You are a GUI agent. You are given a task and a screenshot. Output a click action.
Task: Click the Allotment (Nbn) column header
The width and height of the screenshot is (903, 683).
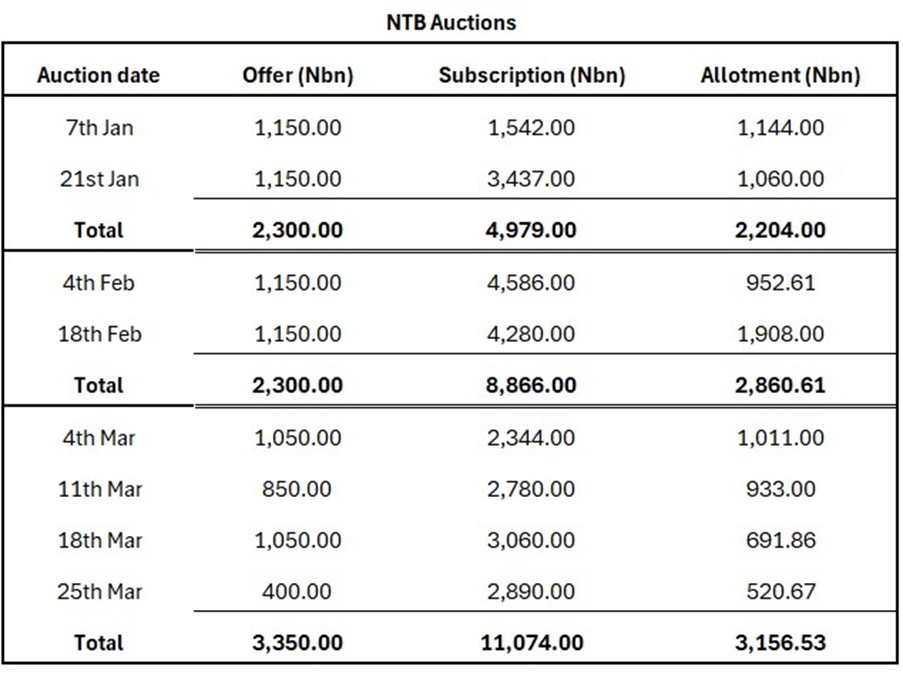point(780,75)
